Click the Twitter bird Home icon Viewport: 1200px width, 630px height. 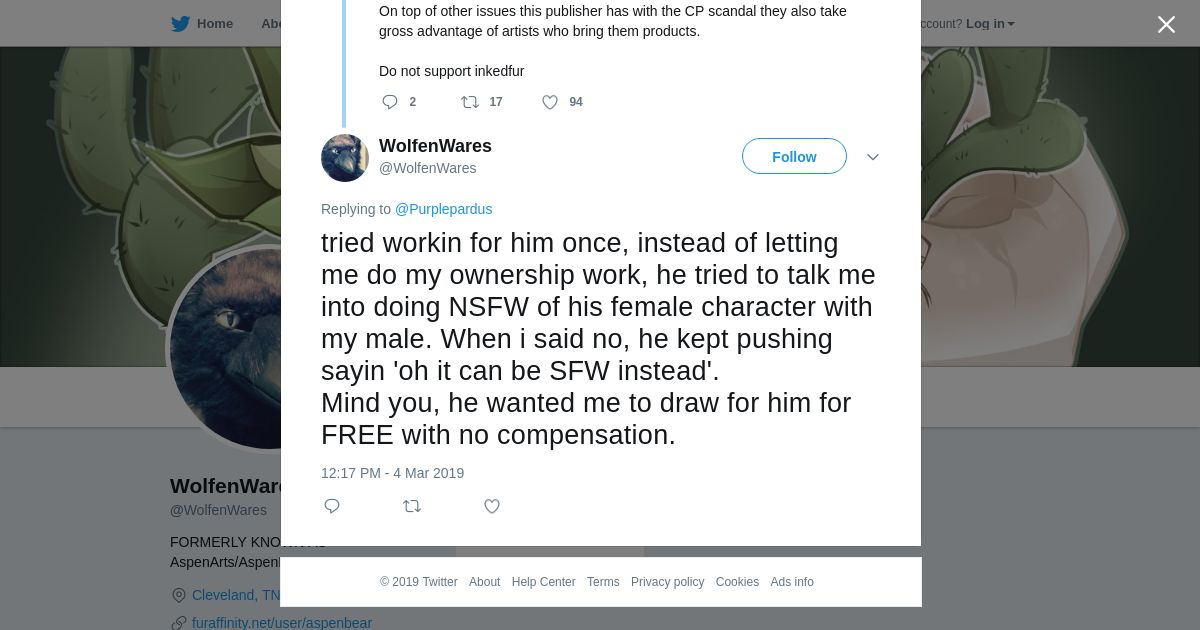click(x=180, y=24)
